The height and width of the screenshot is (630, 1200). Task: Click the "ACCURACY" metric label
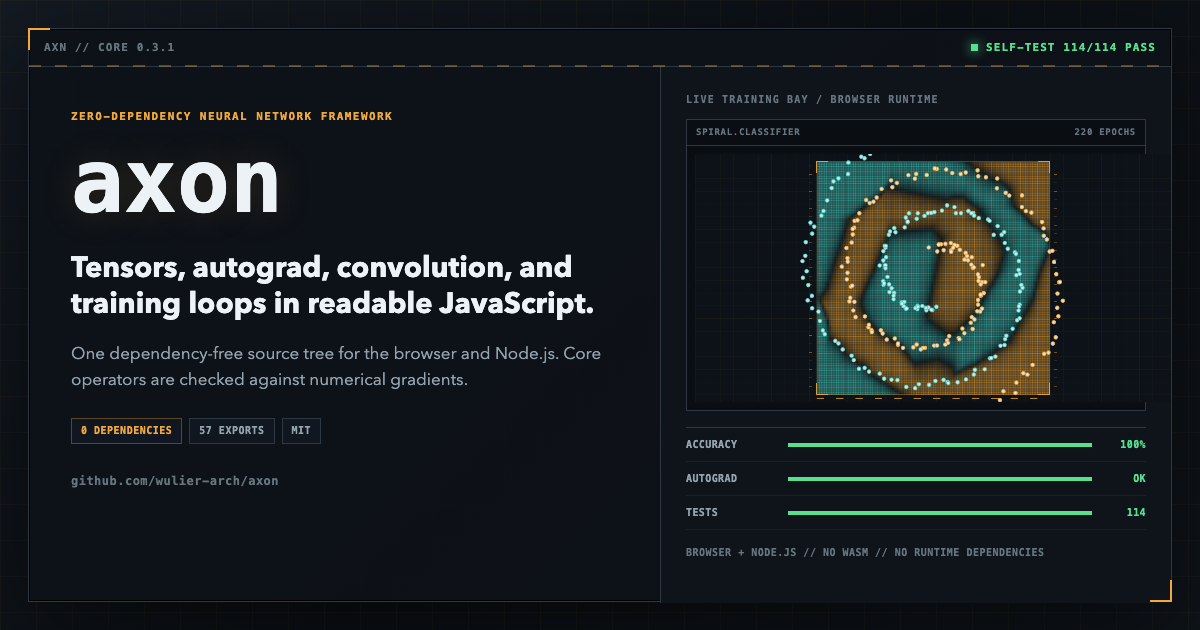711,445
